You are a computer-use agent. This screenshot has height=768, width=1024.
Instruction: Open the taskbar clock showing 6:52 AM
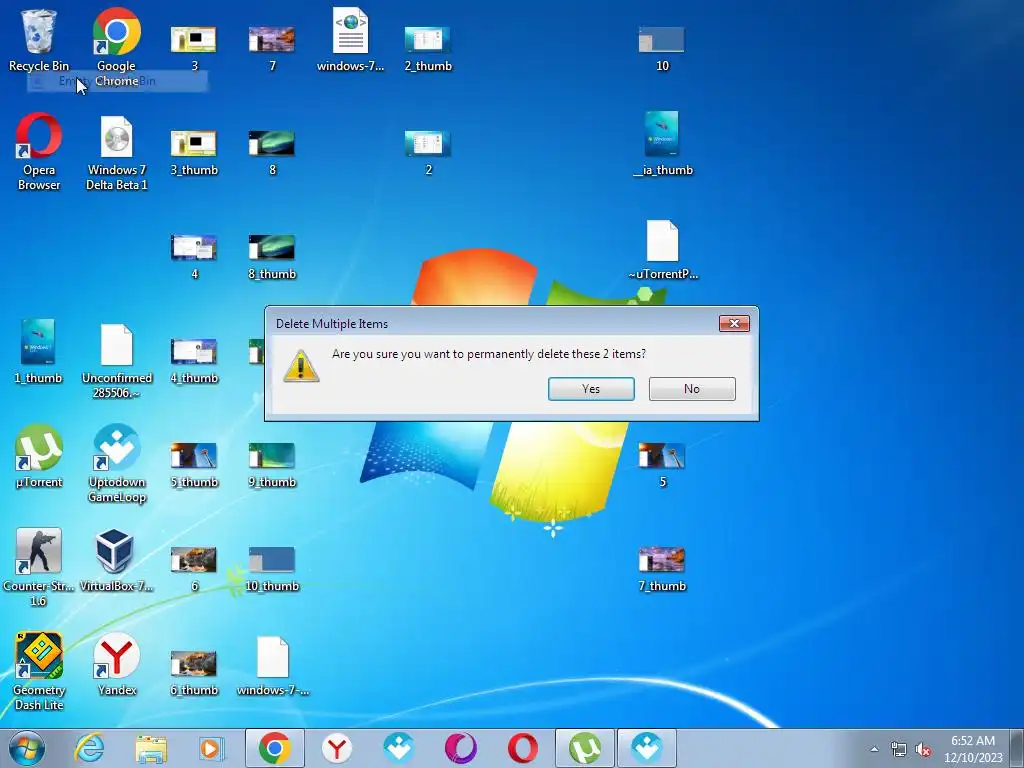(973, 749)
